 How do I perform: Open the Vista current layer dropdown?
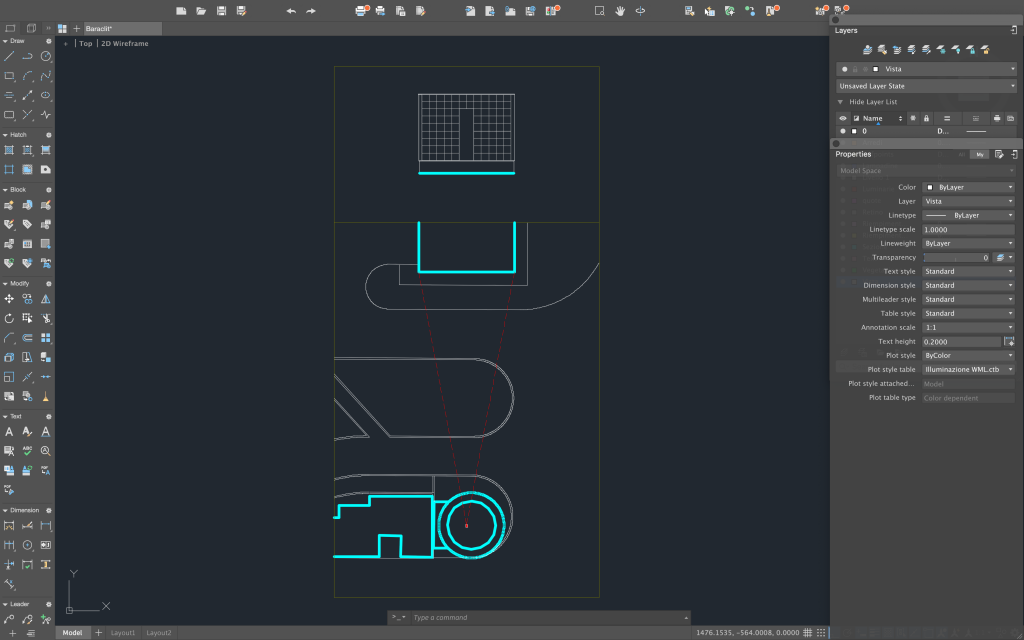(926, 69)
